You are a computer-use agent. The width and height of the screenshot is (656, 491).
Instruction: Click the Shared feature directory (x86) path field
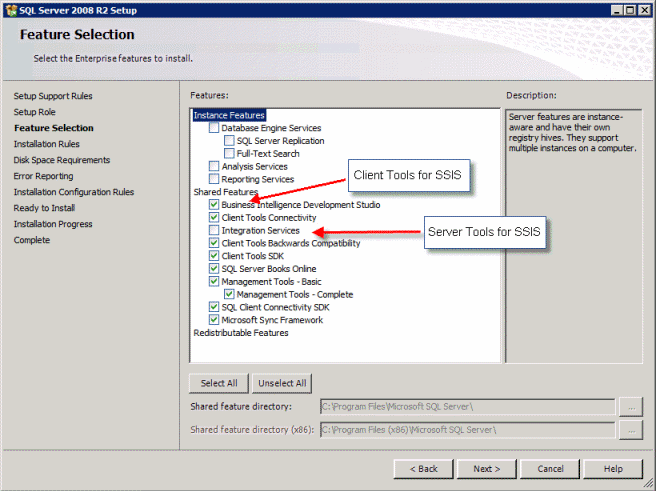(x=468, y=430)
